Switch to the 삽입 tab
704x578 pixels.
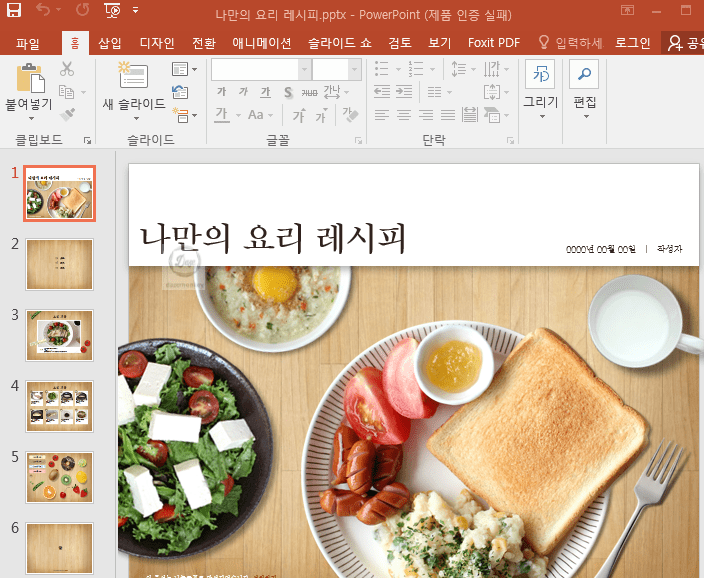(110, 43)
